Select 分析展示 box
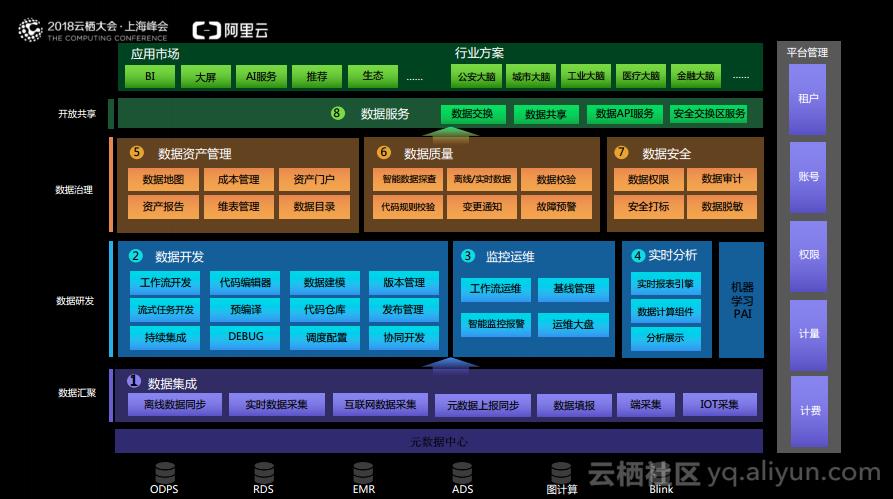 pyautogui.click(x=666, y=338)
